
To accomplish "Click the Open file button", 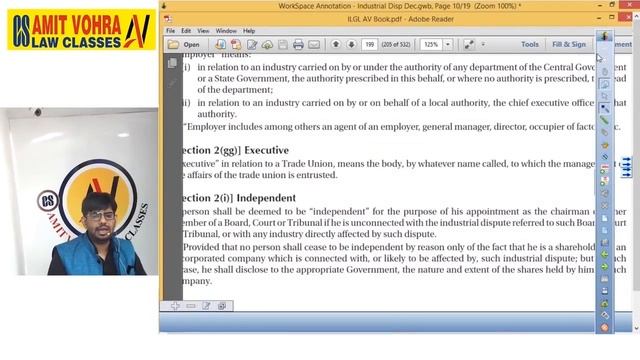I will 184,44.
